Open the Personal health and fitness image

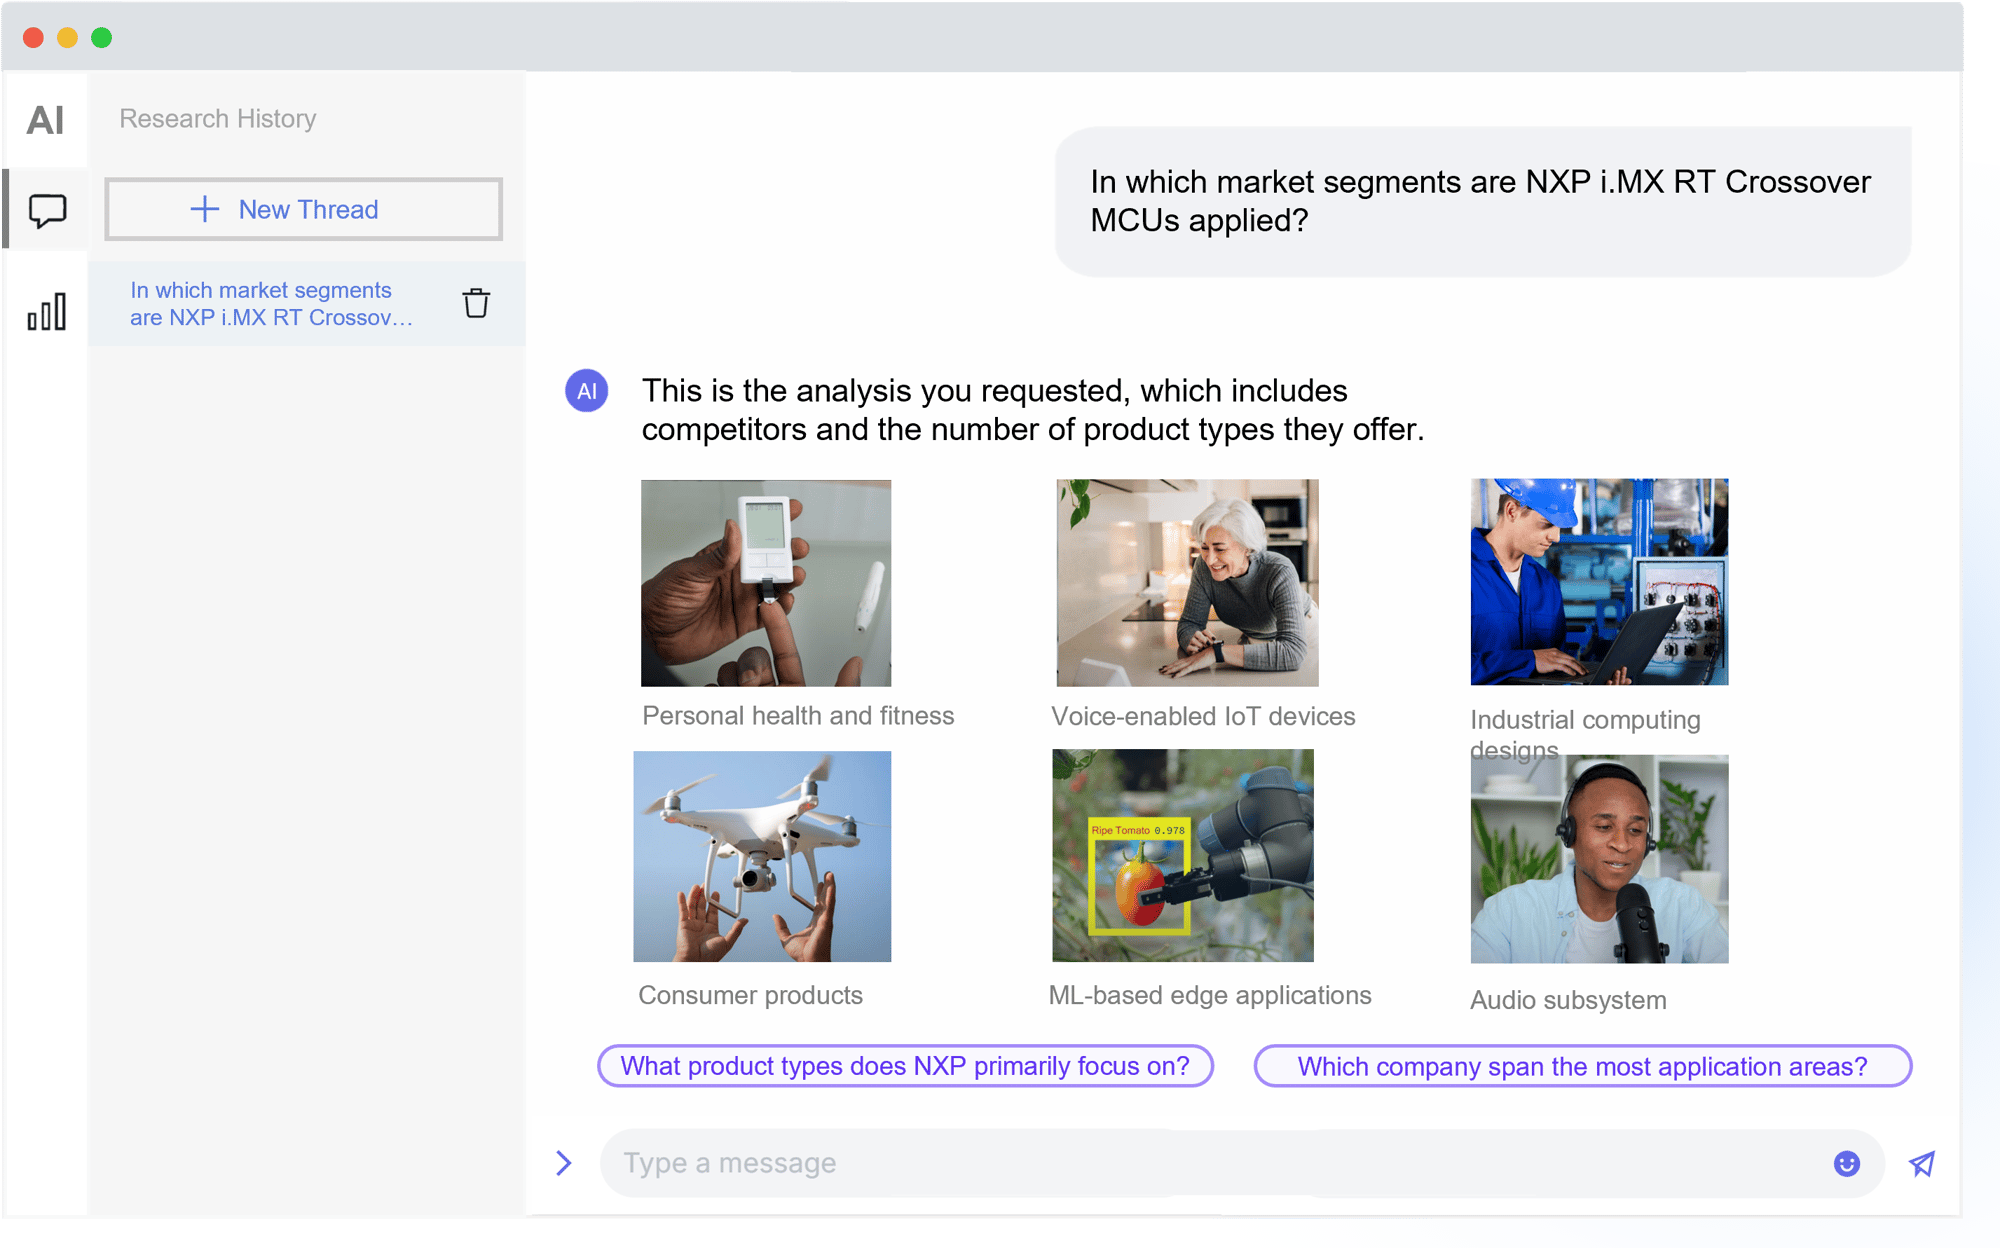pyautogui.click(x=766, y=583)
